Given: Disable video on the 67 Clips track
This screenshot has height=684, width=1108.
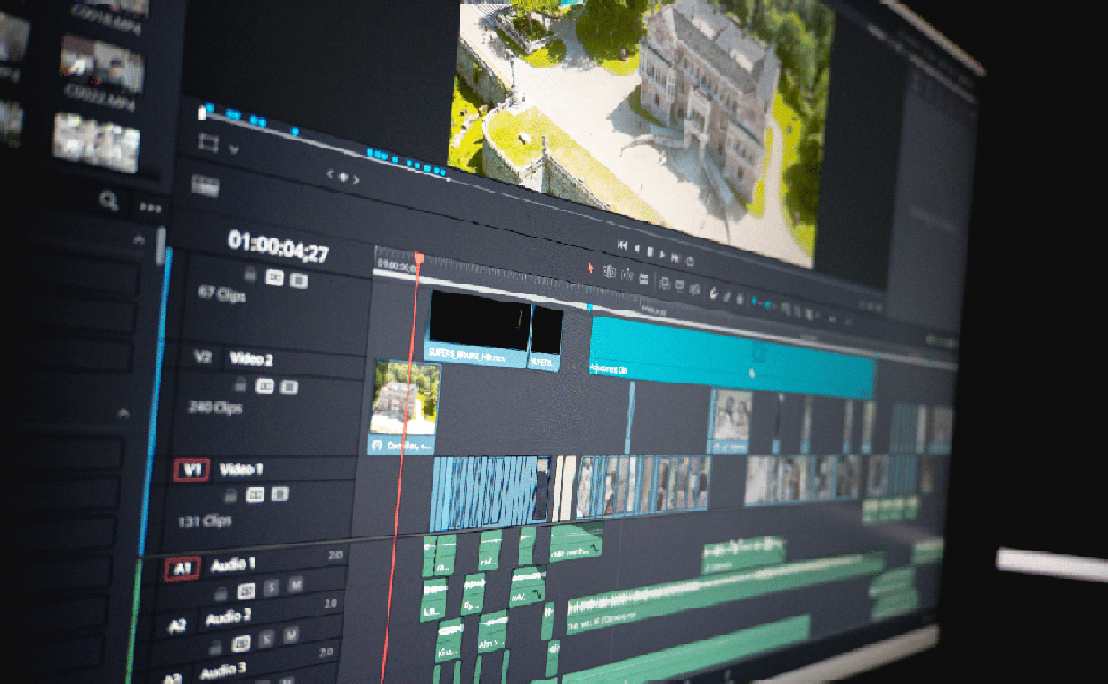Looking at the screenshot, I should click(299, 281).
